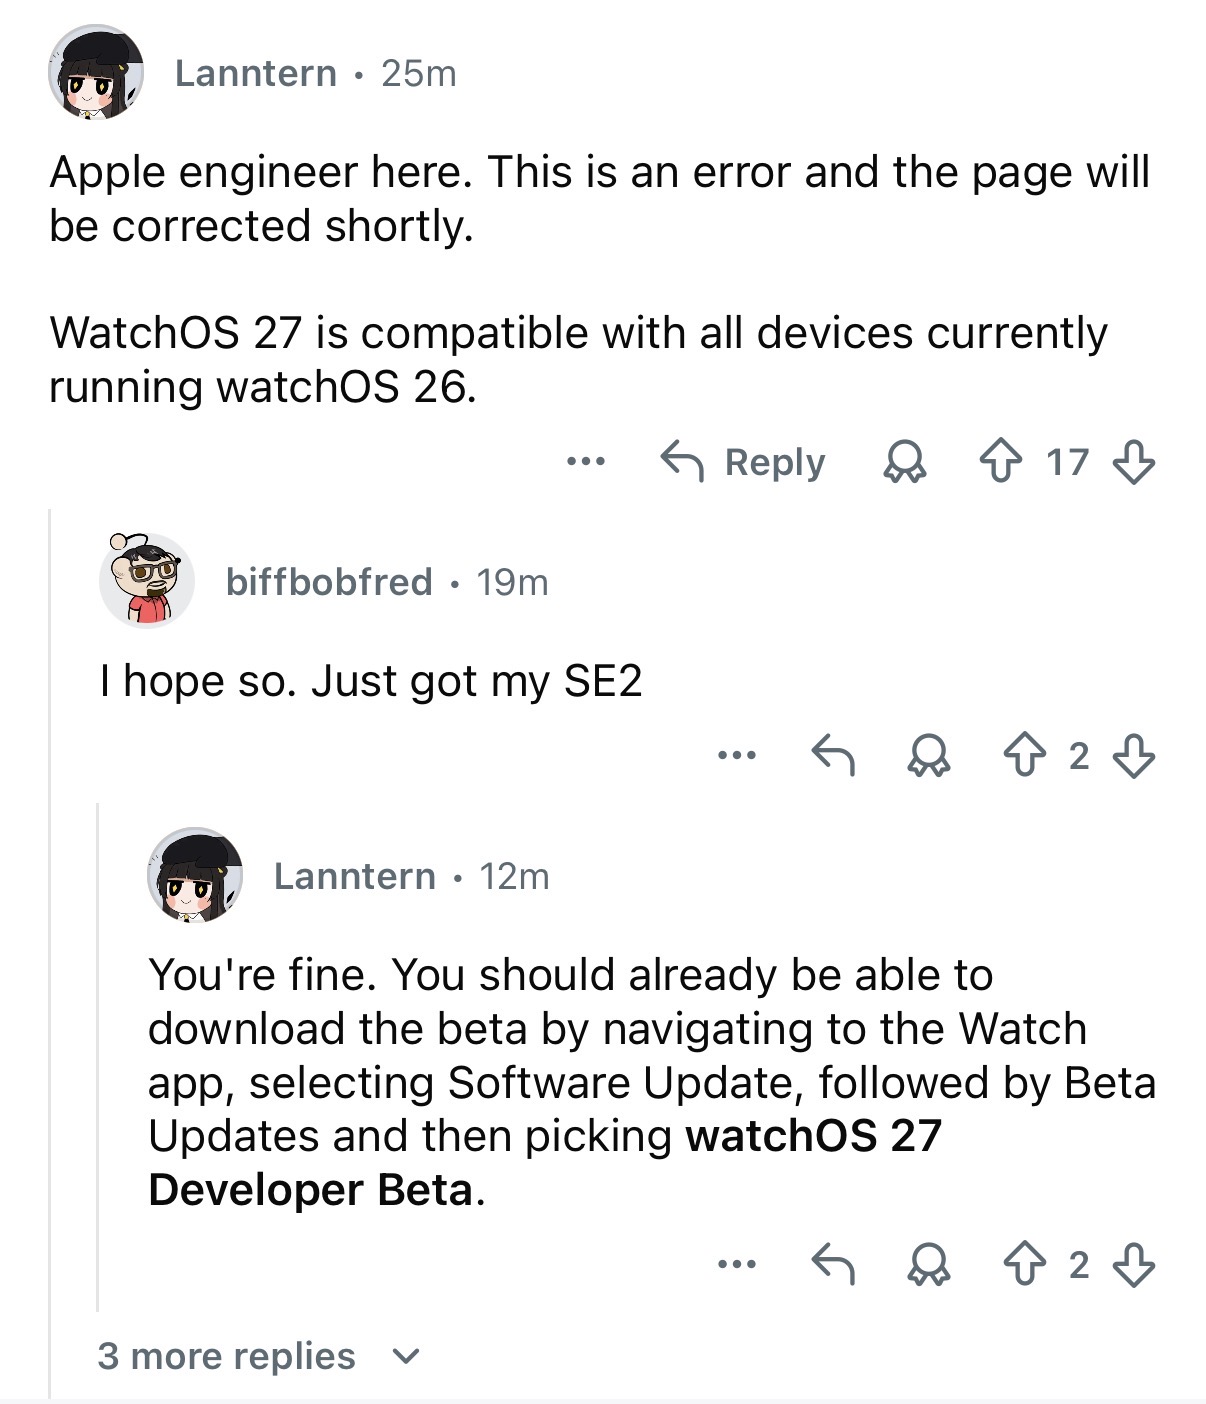
Task: Reply arrow on biffbobfred's comment
Action: tap(832, 756)
